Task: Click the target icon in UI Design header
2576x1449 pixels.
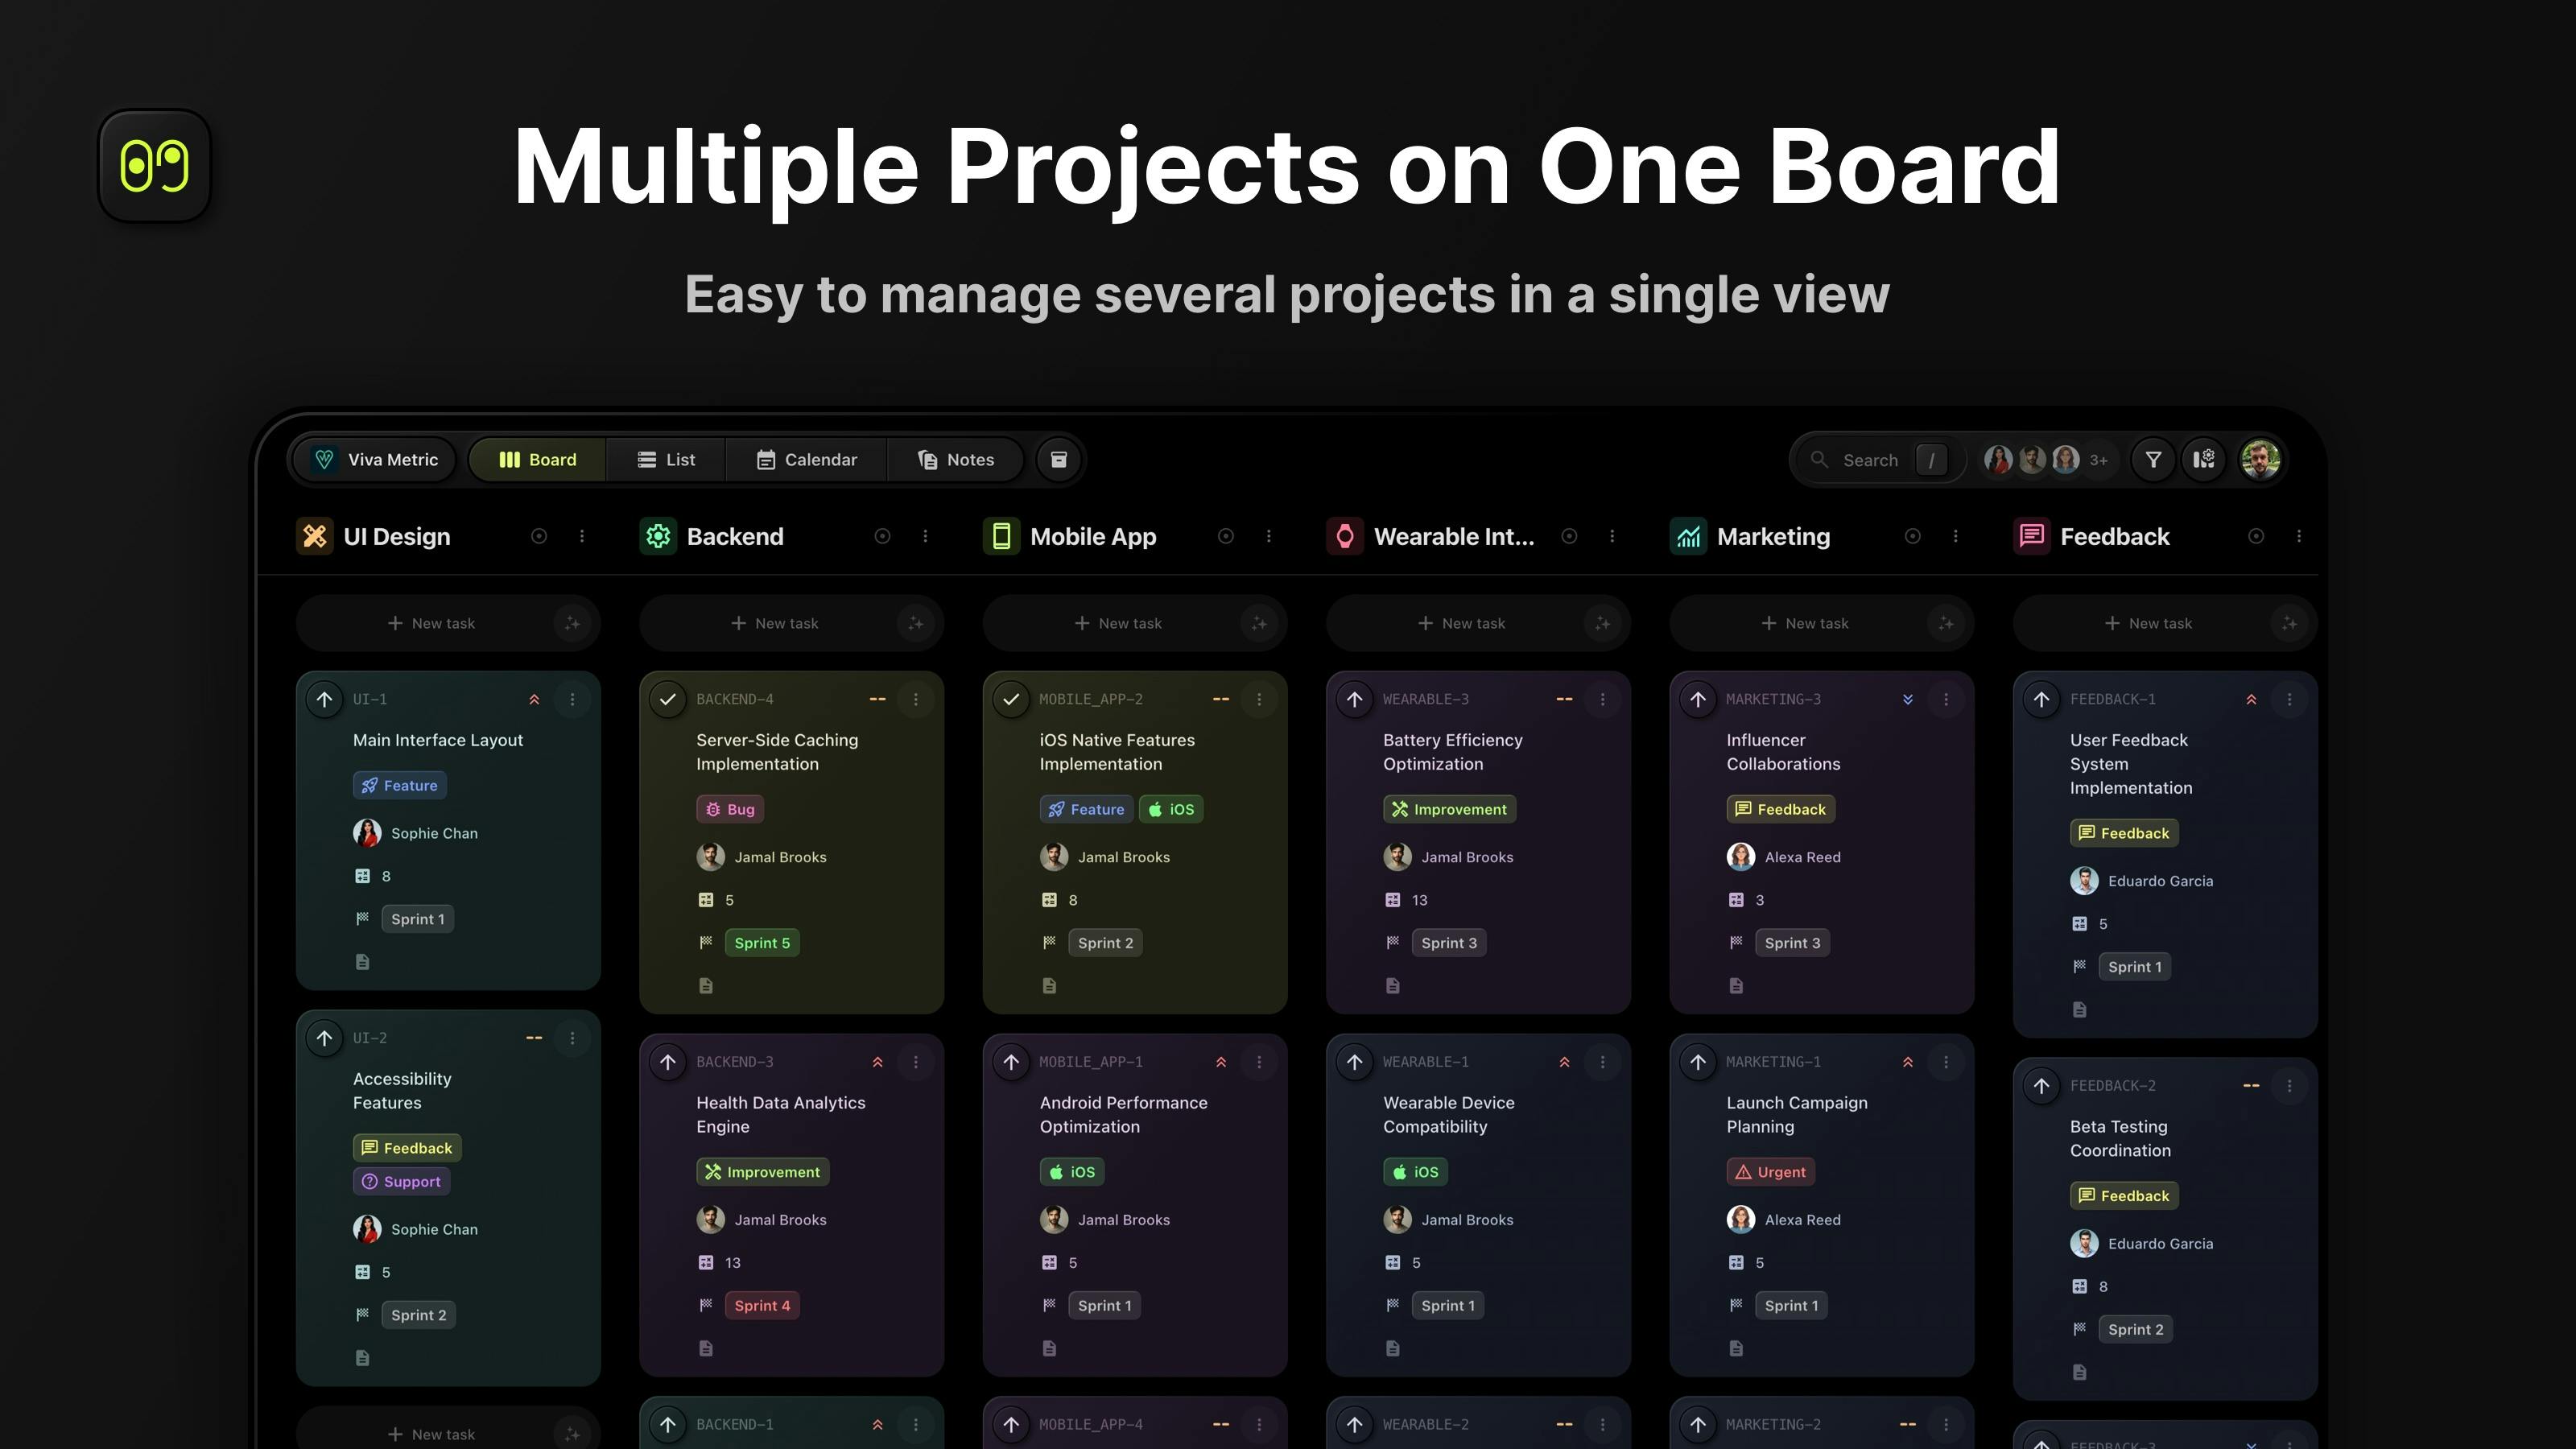Action: [x=539, y=537]
